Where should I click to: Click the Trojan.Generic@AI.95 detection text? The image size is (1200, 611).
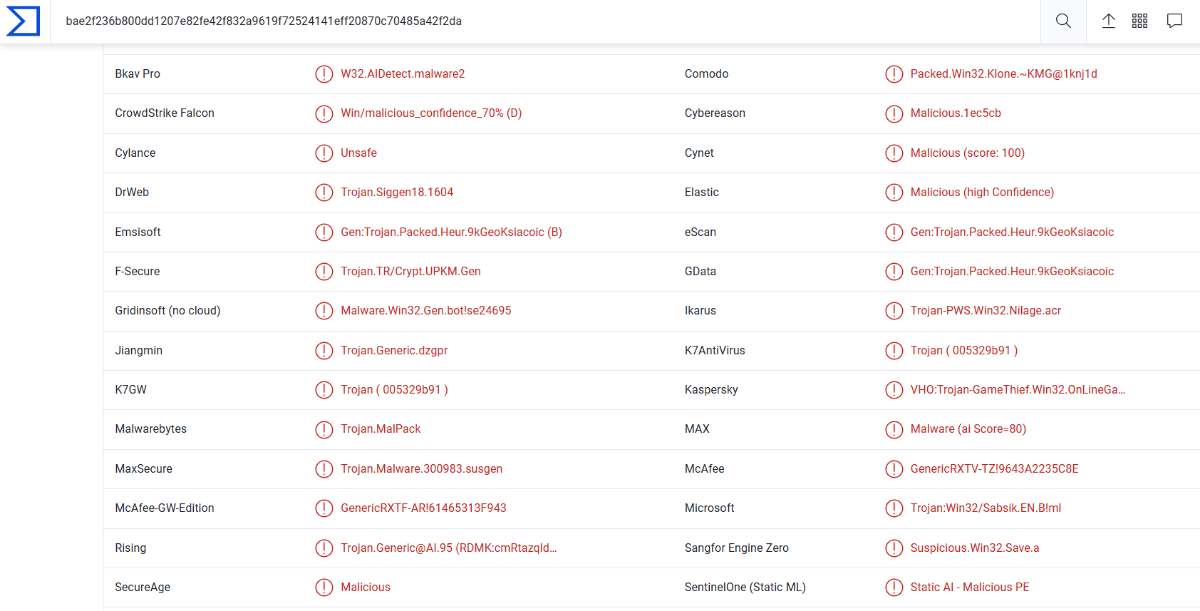pos(449,548)
